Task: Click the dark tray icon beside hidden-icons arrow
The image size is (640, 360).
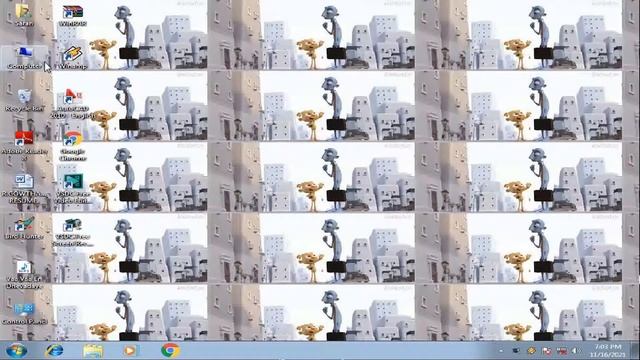Action: pos(516,351)
